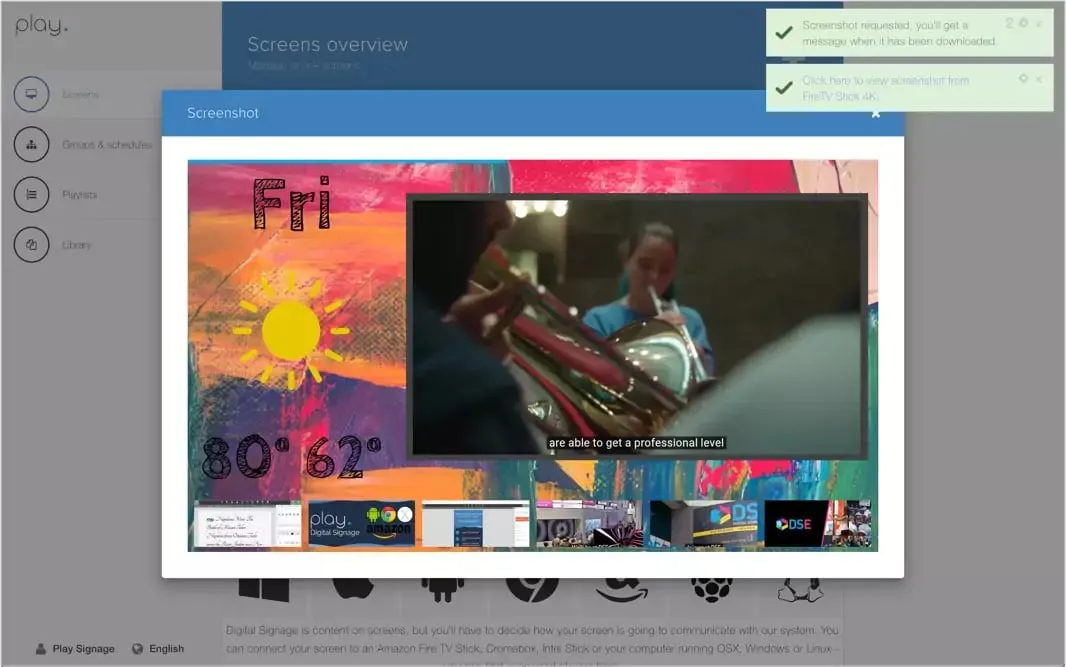
Task: Click the Play Signage user icon
Action: tap(41, 649)
